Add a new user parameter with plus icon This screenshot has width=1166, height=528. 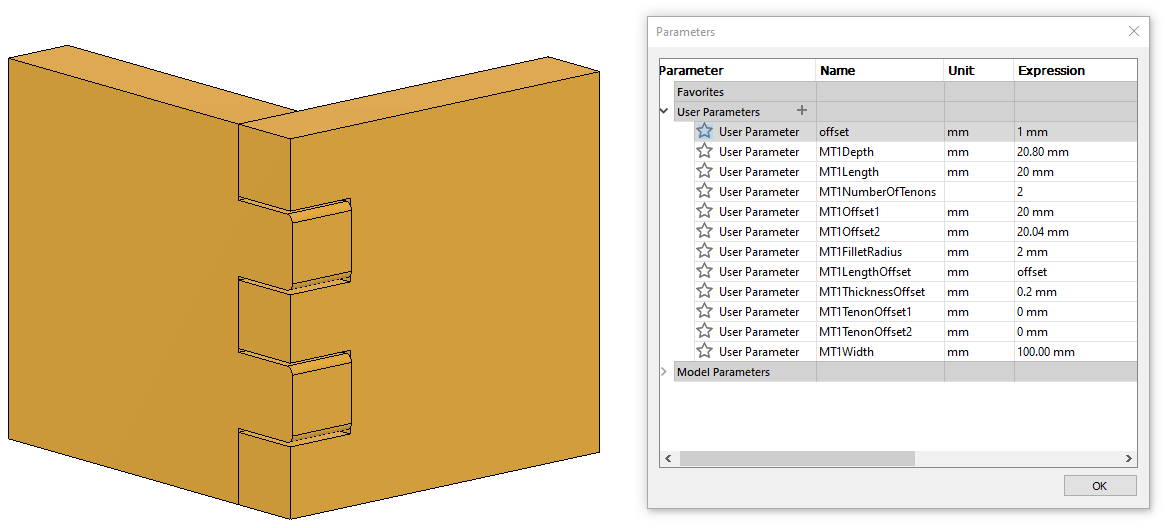click(x=801, y=111)
